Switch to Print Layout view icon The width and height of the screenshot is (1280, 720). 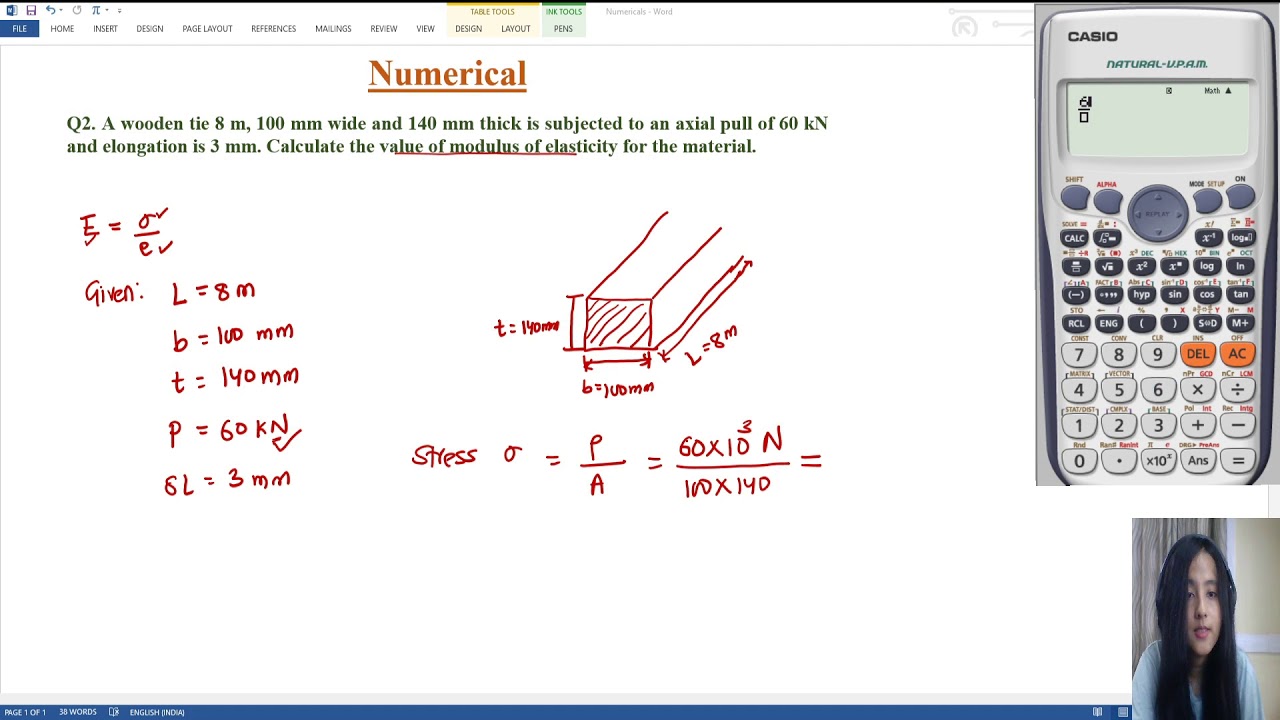1123,712
